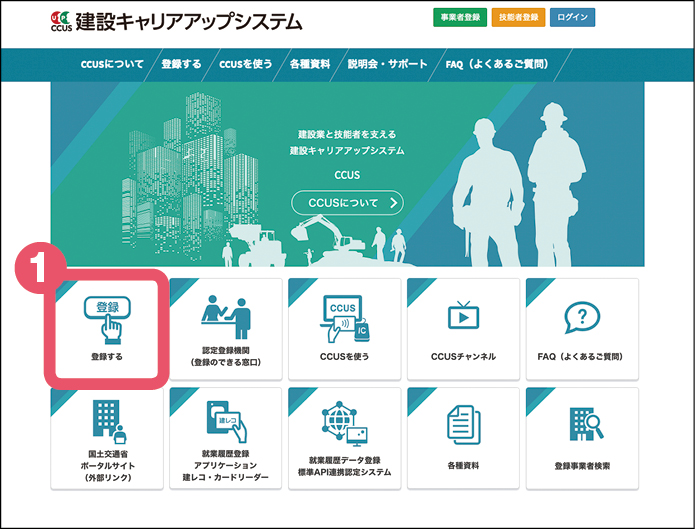Click the blue ログイン button

(572, 17)
